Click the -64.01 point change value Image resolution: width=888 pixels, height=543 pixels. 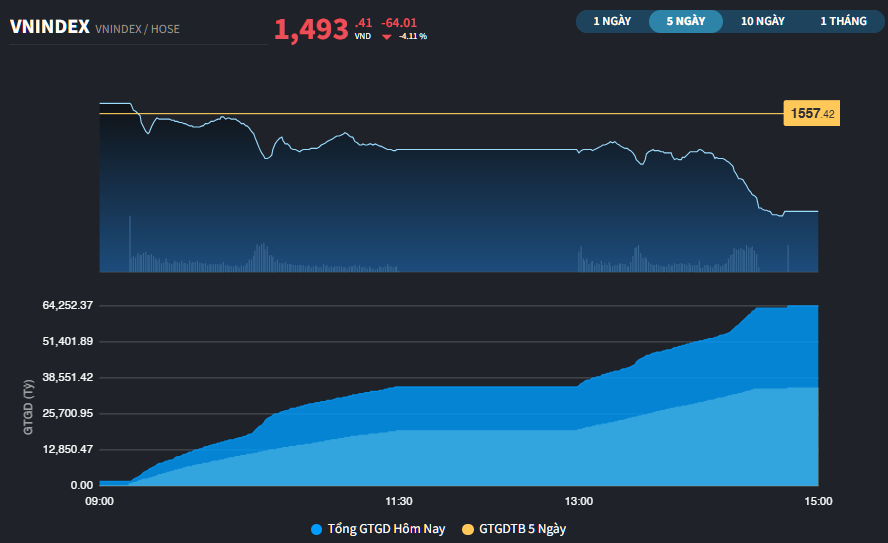point(399,22)
